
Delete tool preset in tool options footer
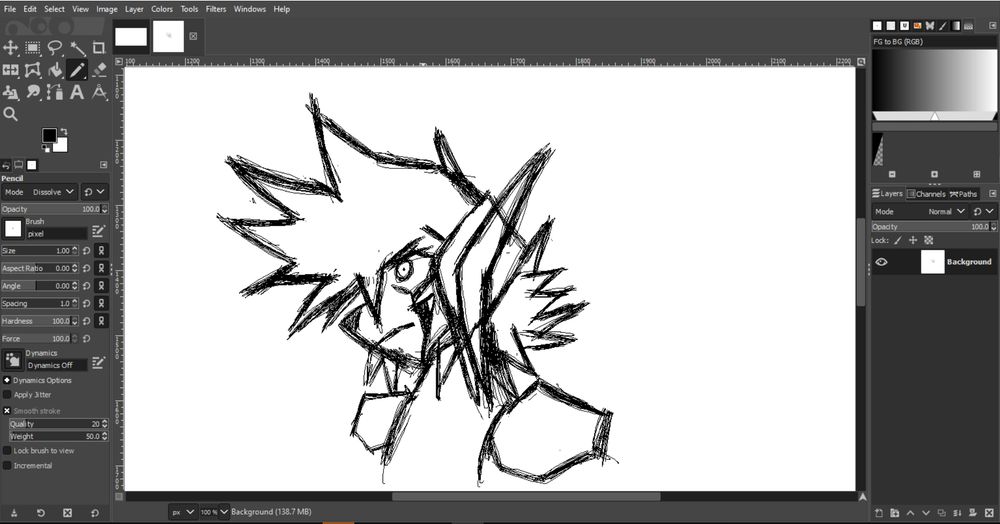(68, 513)
